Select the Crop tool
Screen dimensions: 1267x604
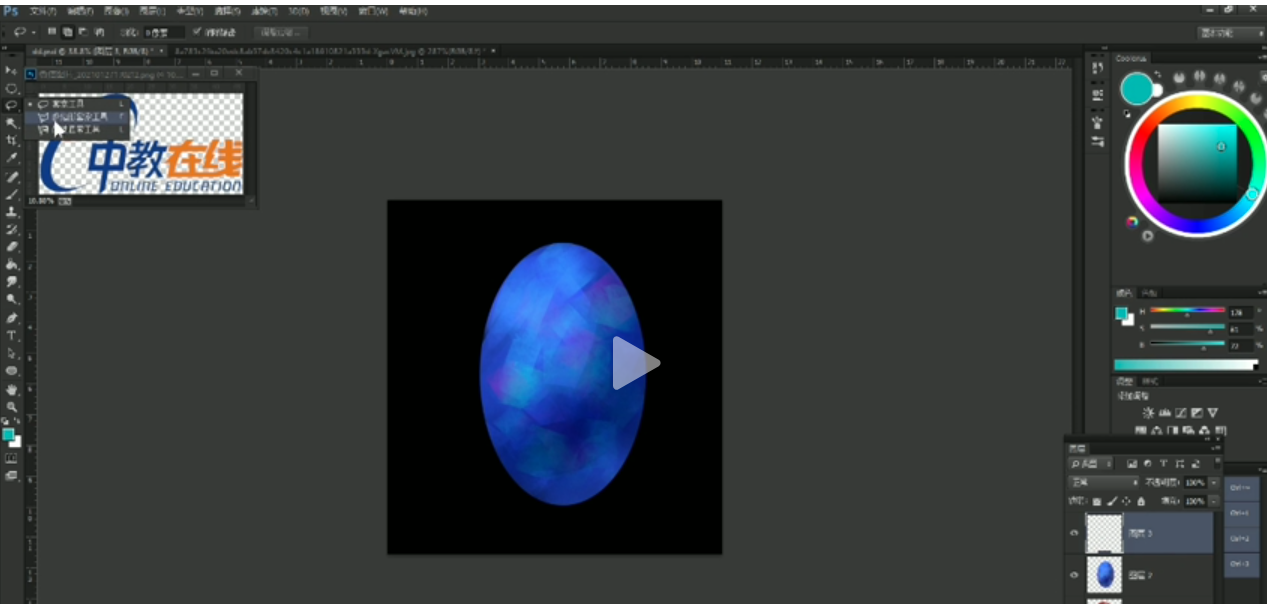(x=12, y=140)
